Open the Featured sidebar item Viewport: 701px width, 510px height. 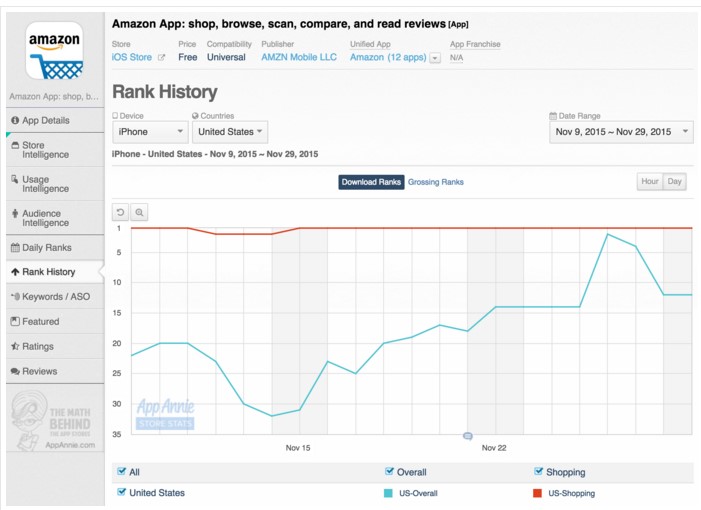[x=55, y=321]
